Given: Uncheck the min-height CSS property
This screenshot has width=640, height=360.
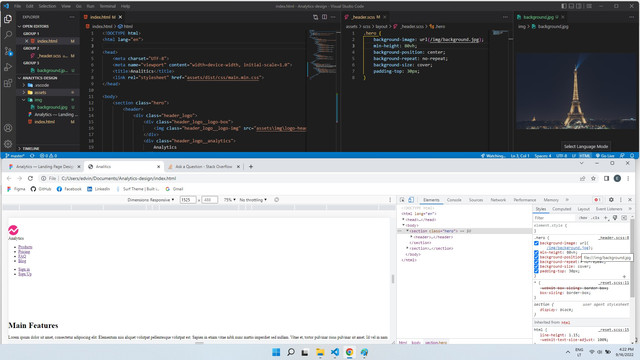Looking at the screenshot, I should click(536, 252).
